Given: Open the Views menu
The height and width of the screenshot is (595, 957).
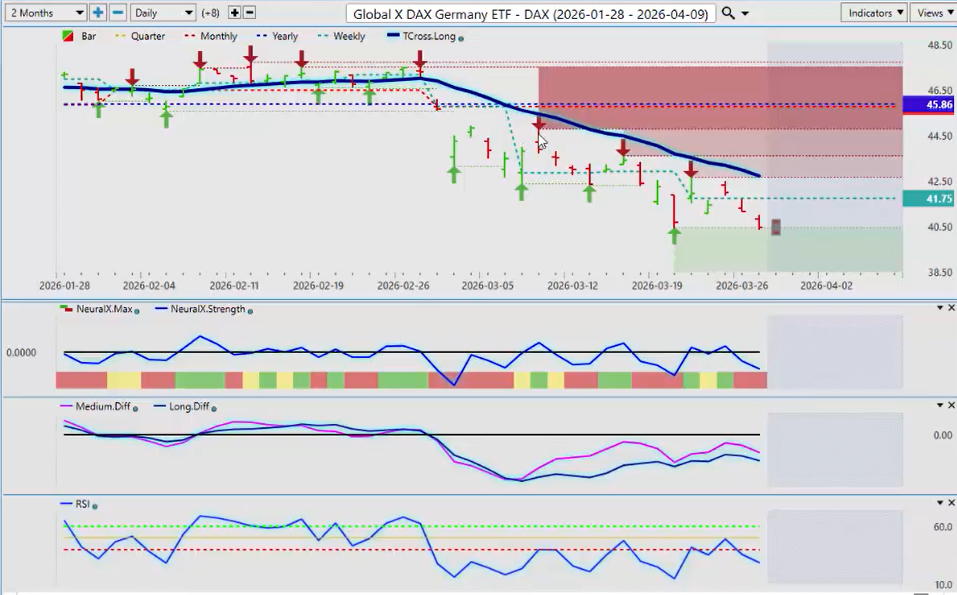Looking at the screenshot, I should point(933,13).
